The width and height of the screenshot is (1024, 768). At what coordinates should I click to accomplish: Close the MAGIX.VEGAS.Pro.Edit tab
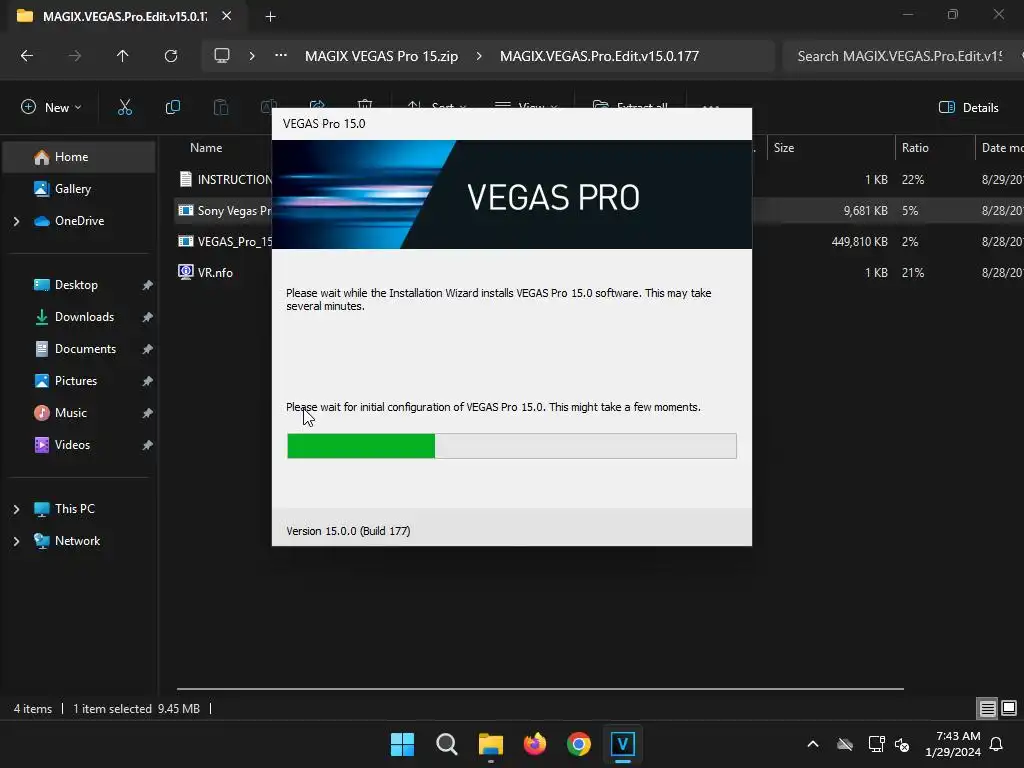[227, 16]
